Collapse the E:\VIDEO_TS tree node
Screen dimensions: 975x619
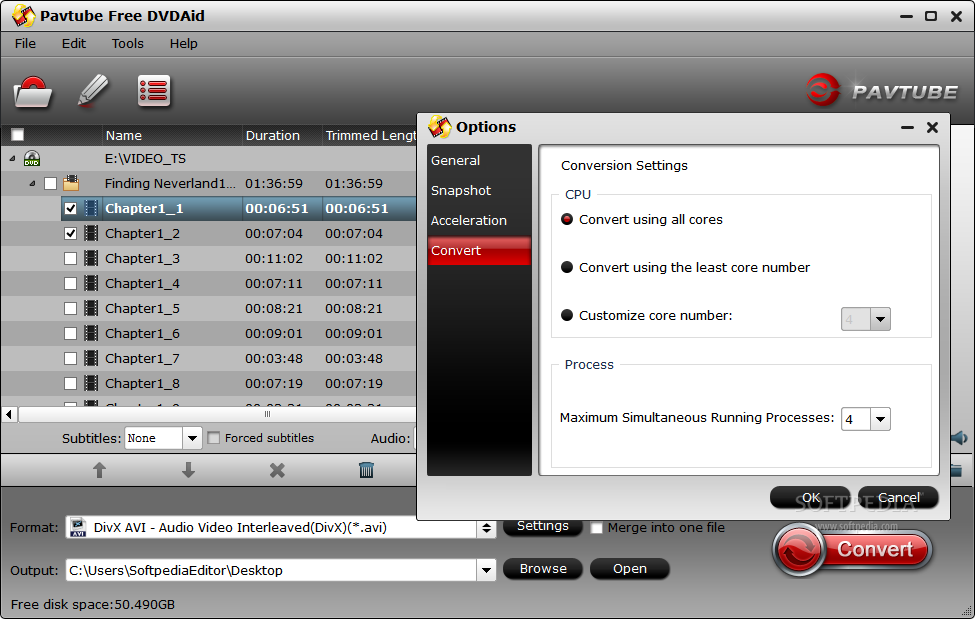click(12, 159)
